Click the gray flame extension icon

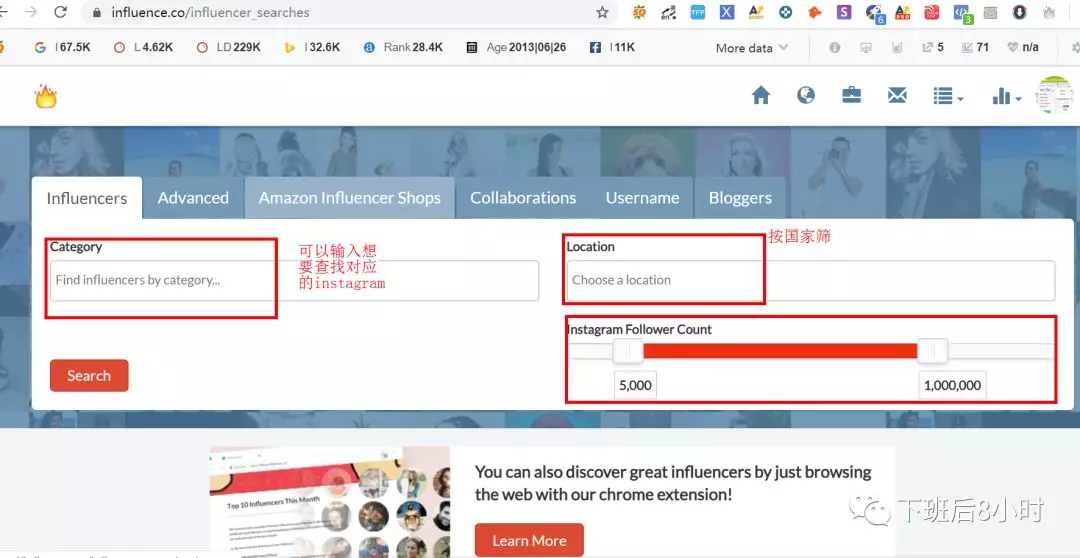tap(1049, 12)
